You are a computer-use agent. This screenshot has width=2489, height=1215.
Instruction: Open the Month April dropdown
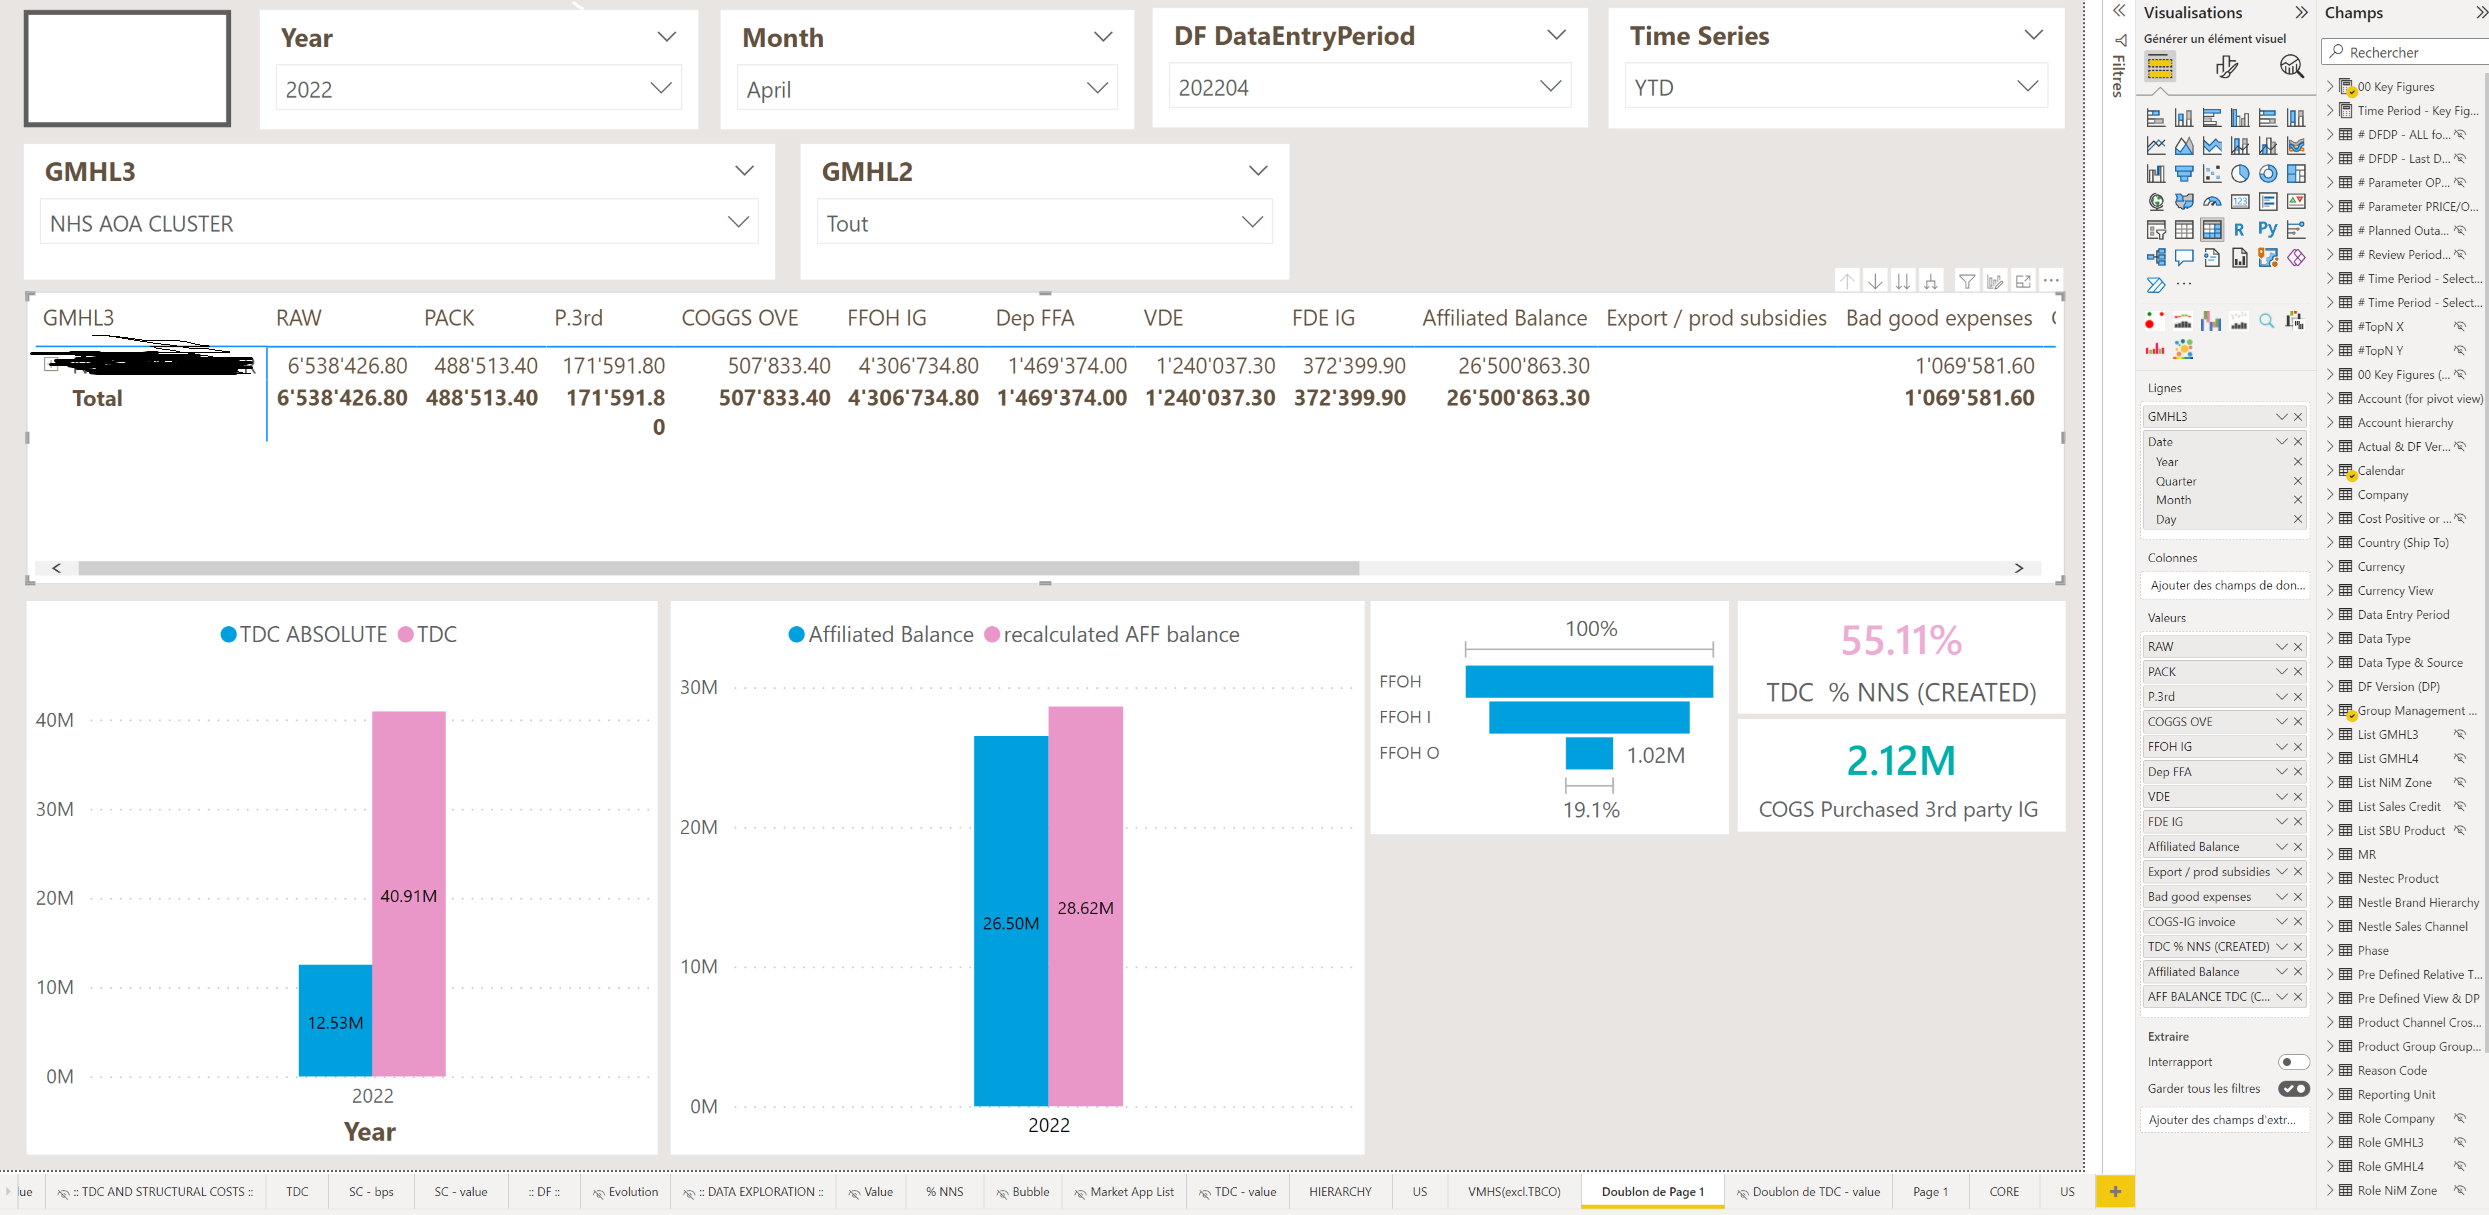pos(927,89)
